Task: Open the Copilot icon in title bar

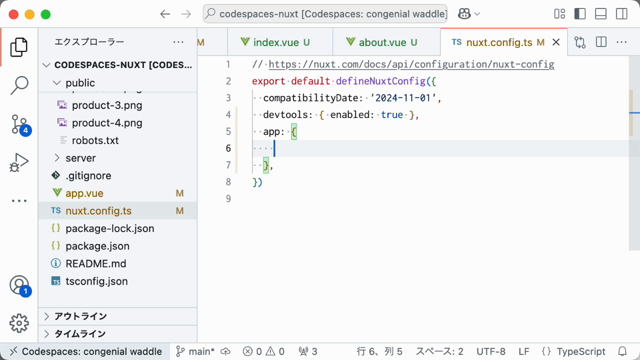Action: coord(464,14)
